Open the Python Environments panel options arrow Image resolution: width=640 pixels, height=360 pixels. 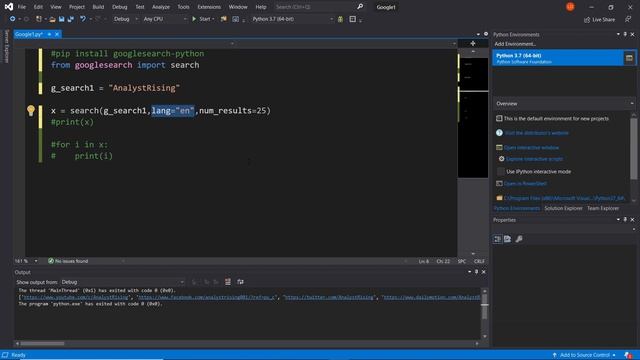coord(618,34)
